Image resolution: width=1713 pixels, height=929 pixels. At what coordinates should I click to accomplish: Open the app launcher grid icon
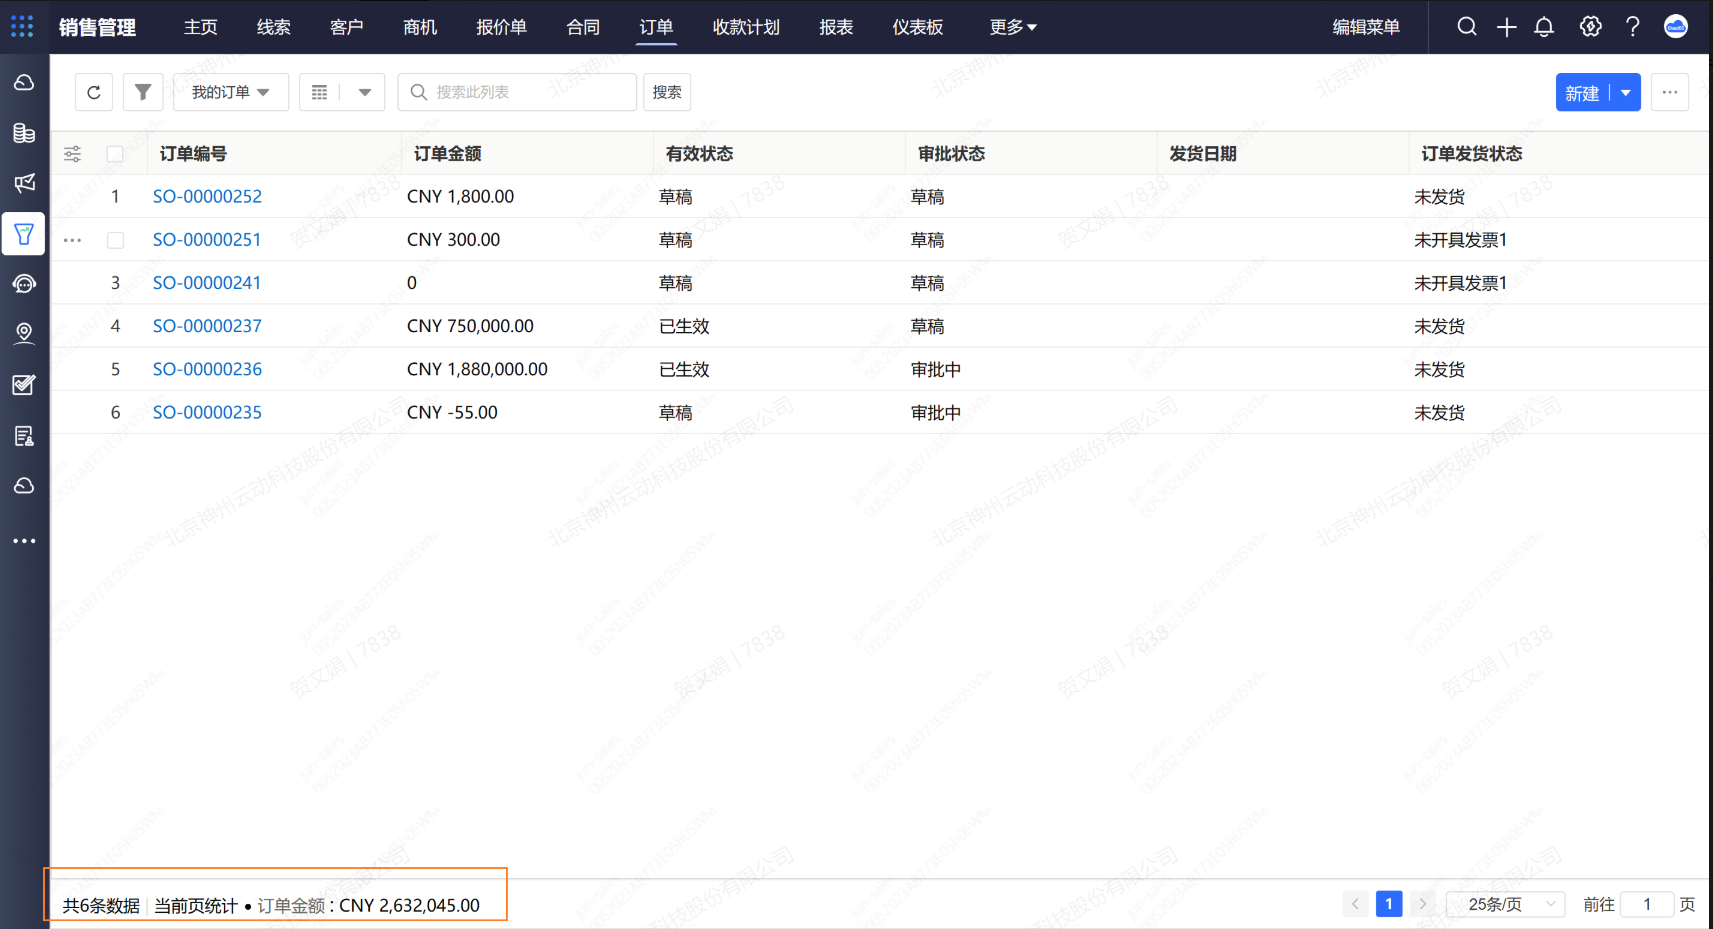point(22,27)
